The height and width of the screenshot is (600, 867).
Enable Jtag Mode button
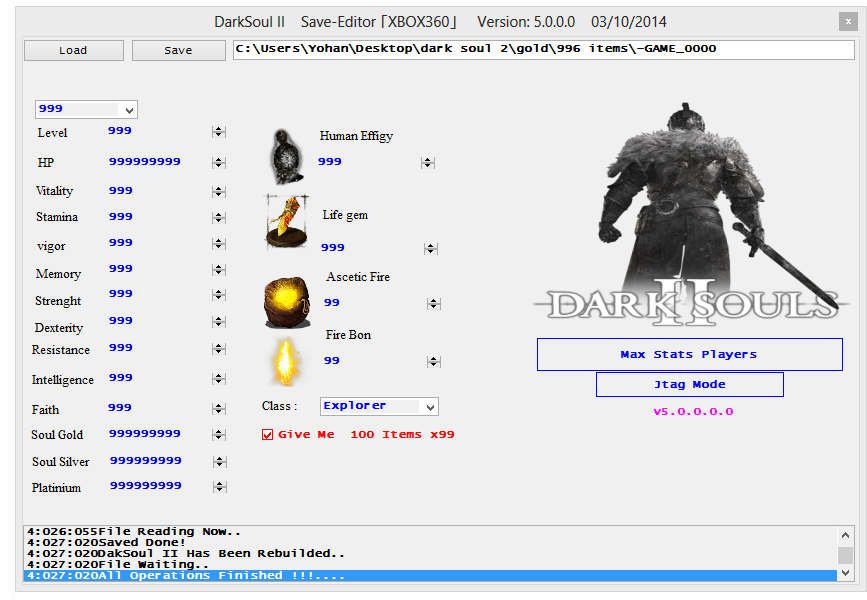pos(689,384)
